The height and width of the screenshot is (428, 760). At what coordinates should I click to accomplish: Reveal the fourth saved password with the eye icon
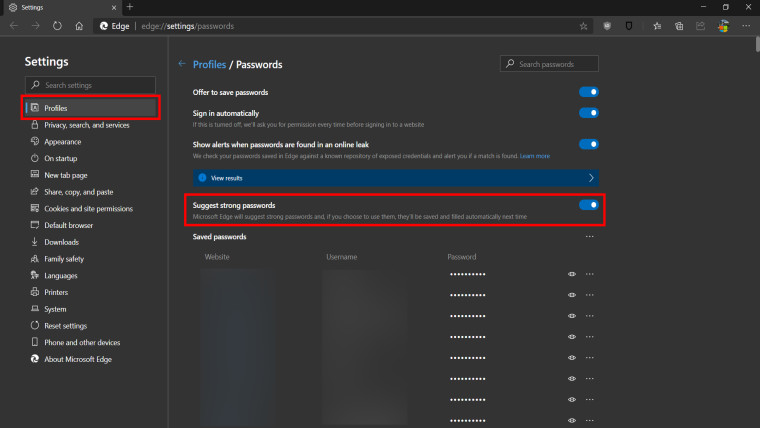(x=572, y=336)
